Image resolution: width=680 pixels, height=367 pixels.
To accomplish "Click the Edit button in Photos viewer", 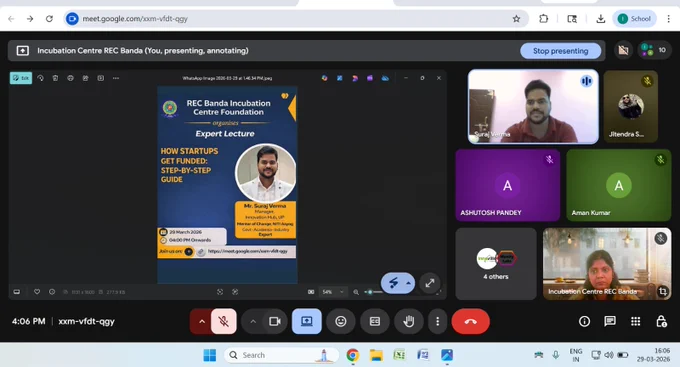I will (21, 78).
